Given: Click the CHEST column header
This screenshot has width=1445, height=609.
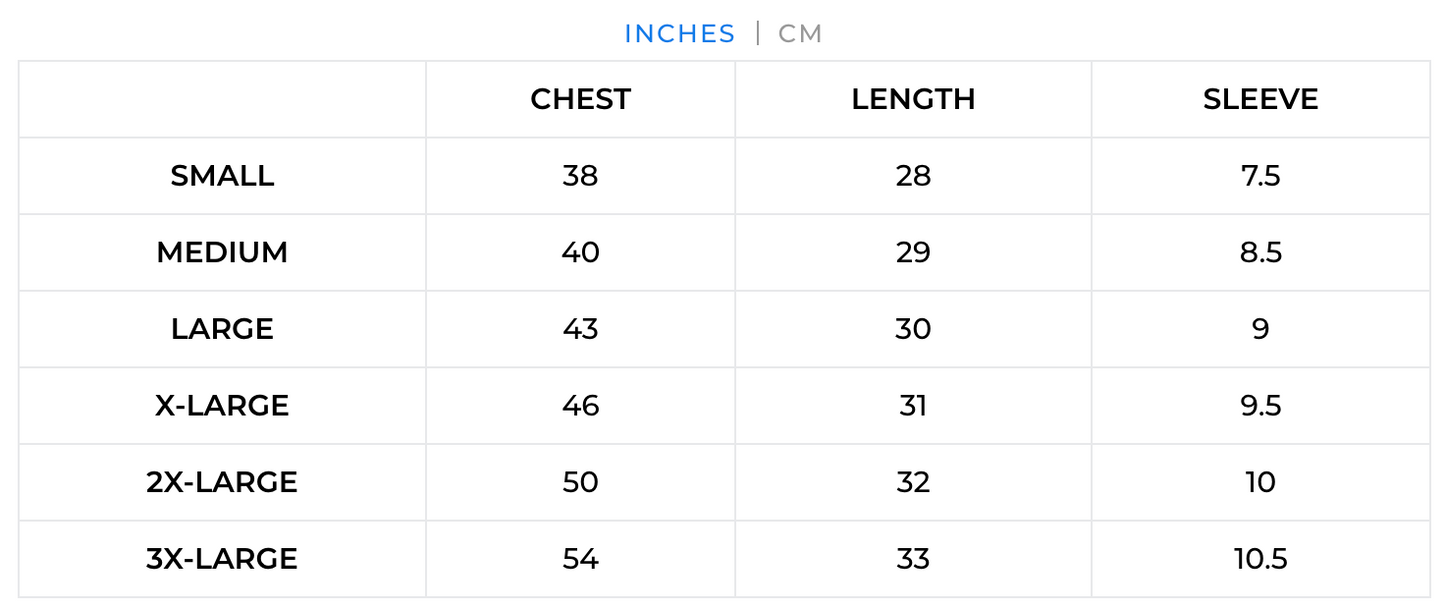Looking at the screenshot, I should click(580, 99).
